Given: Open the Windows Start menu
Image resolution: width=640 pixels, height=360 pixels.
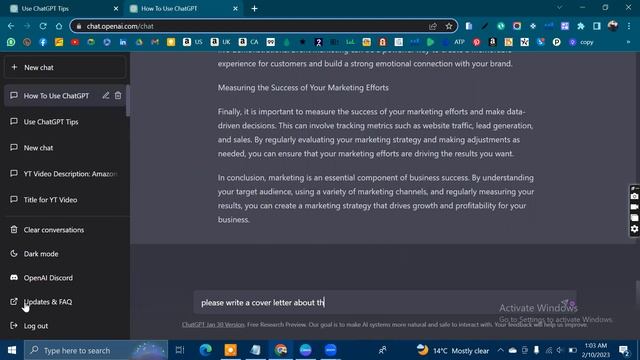Looking at the screenshot, I should [x=12, y=350].
